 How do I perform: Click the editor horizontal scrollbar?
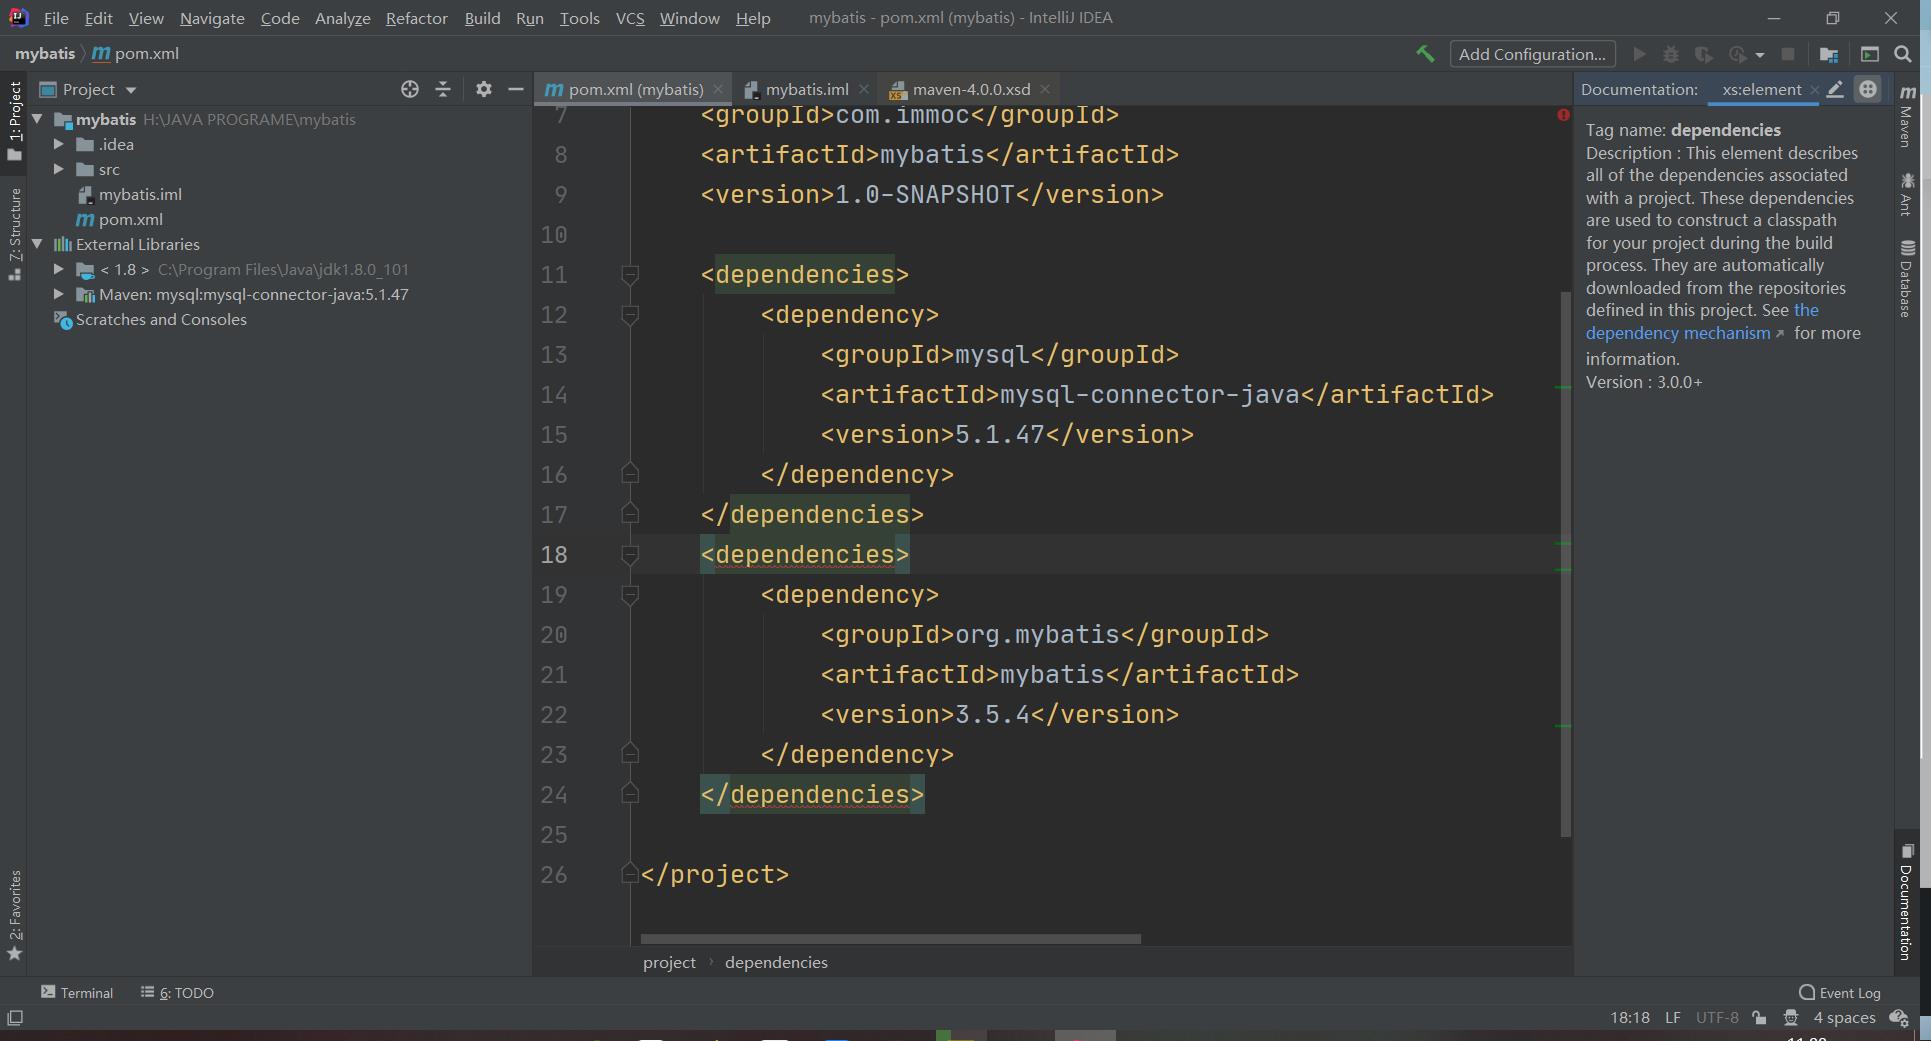[890, 939]
